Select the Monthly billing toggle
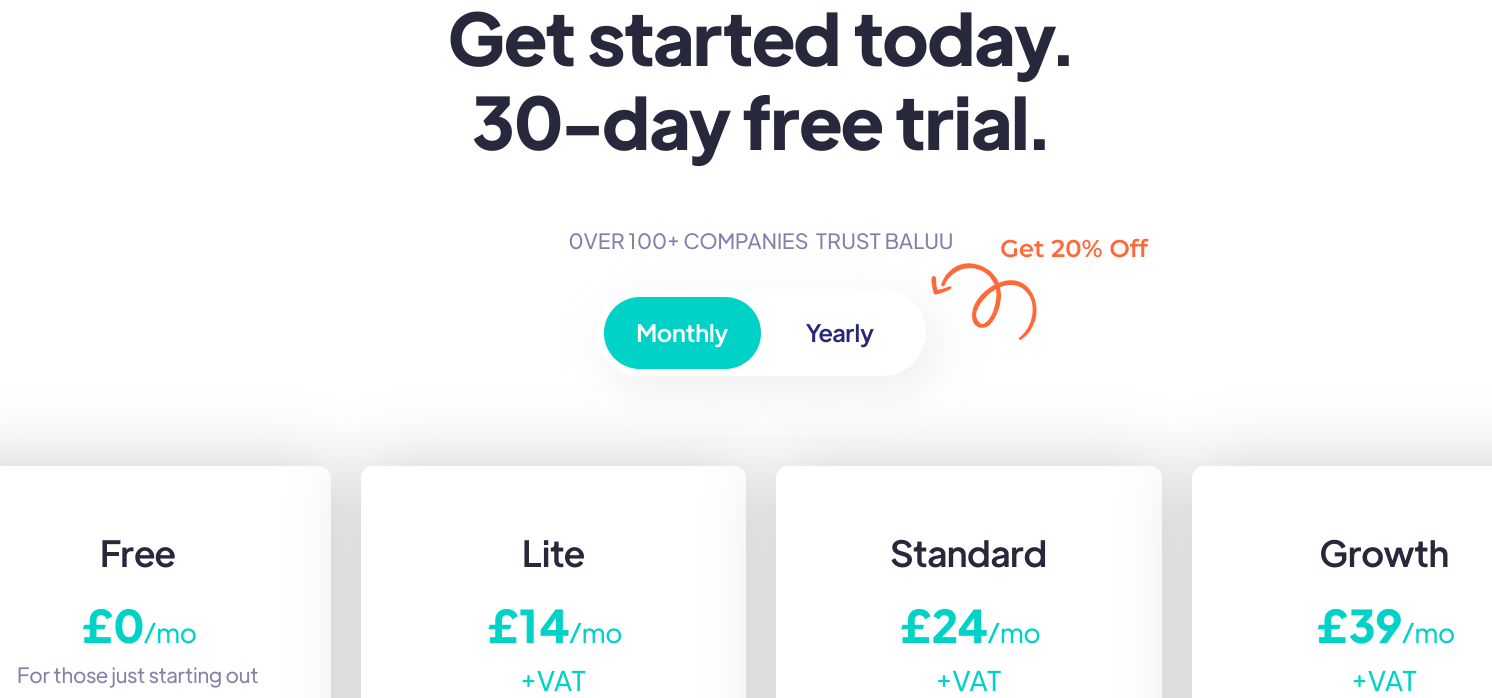The height and width of the screenshot is (698, 1492). (x=682, y=333)
